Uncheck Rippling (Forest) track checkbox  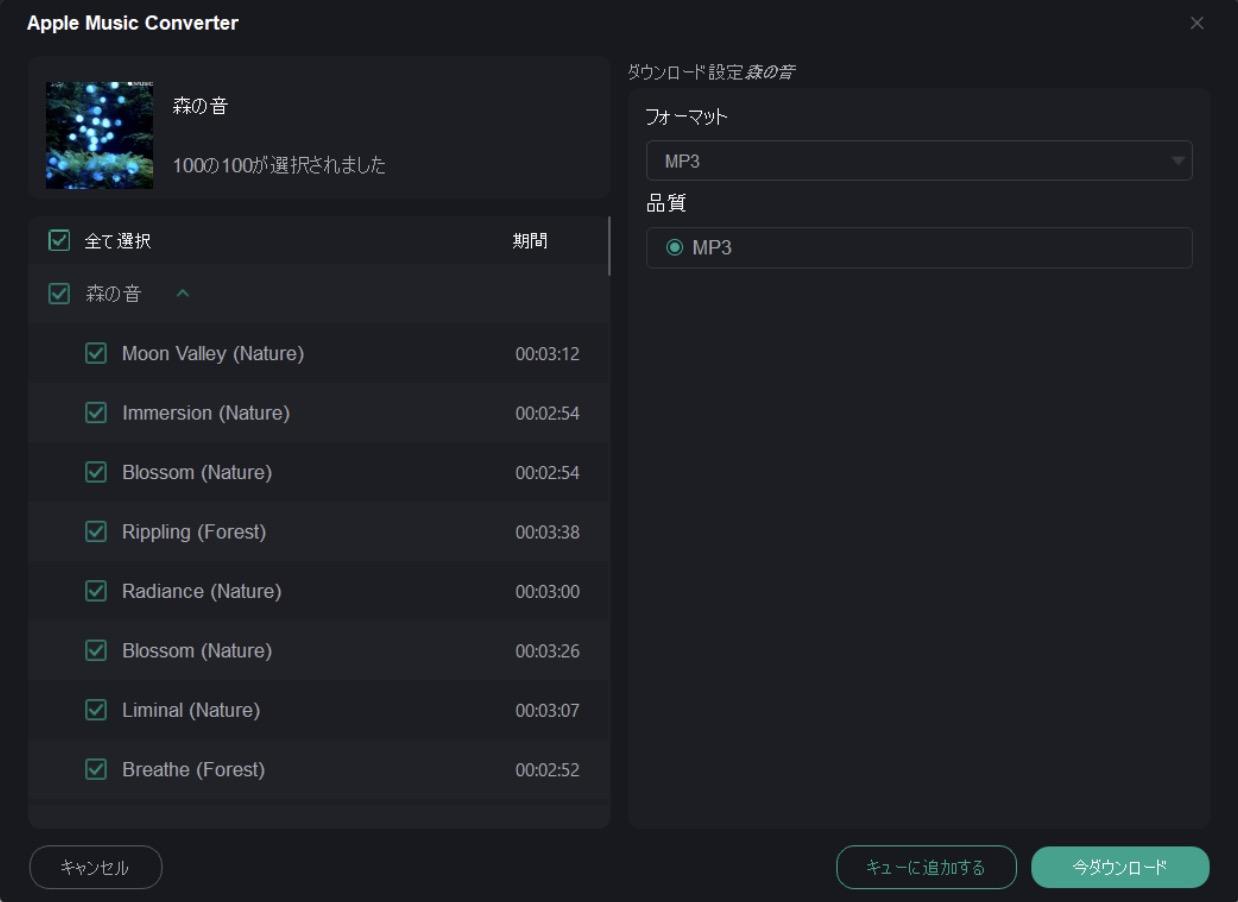(96, 532)
